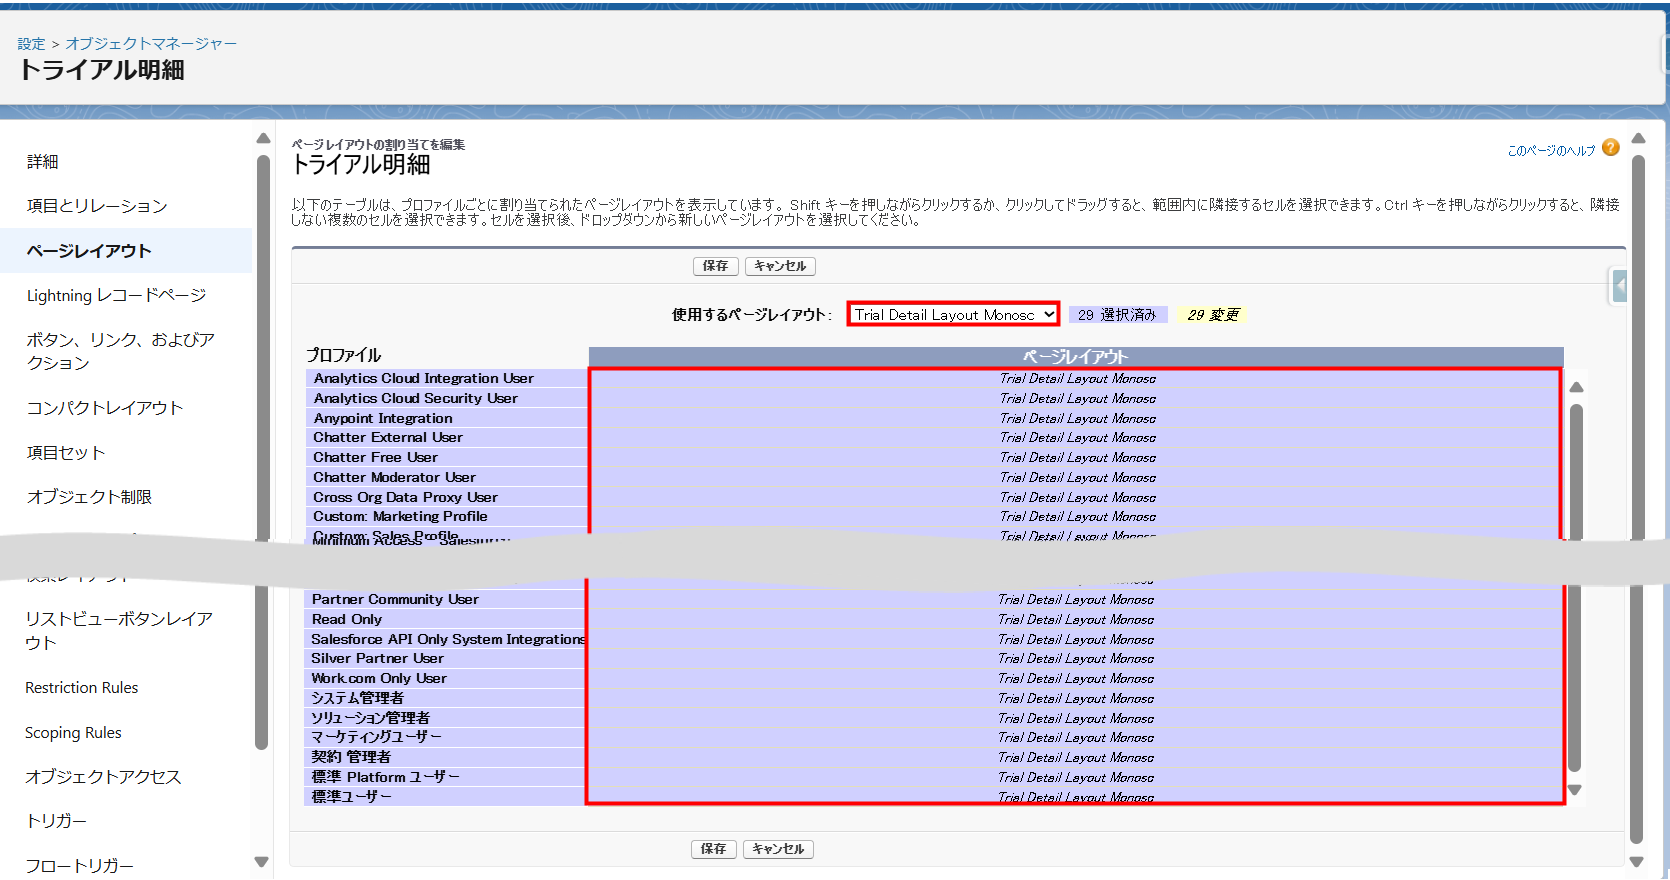The height and width of the screenshot is (880, 1670).
Task: Open Restriction Rules in the sidebar
Action: coord(82,688)
